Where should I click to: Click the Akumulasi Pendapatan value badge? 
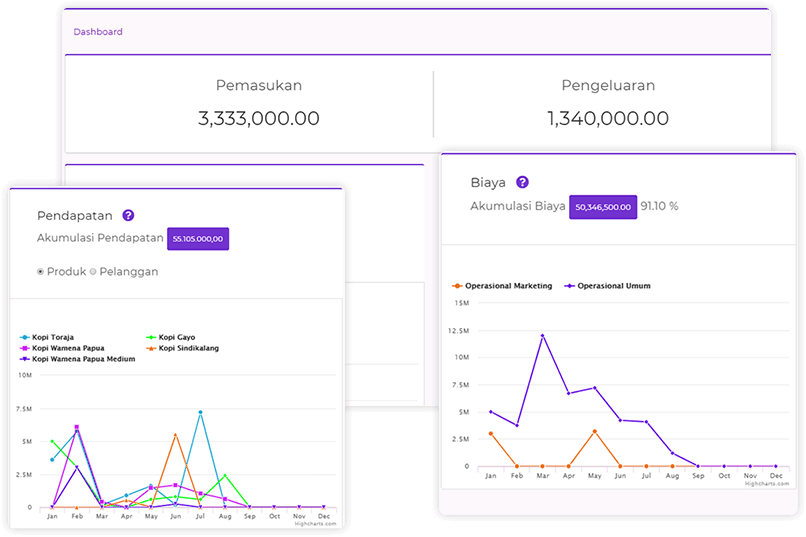pyautogui.click(x=198, y=238)
